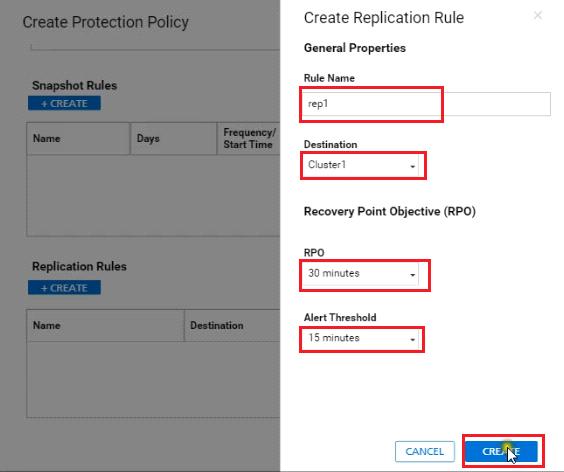Image resolution: width=564 pixels, height=472 pixels.
Task: Click the Destination dropdown arrow icon
Action: pyautogui.click(x=413, y=166)
